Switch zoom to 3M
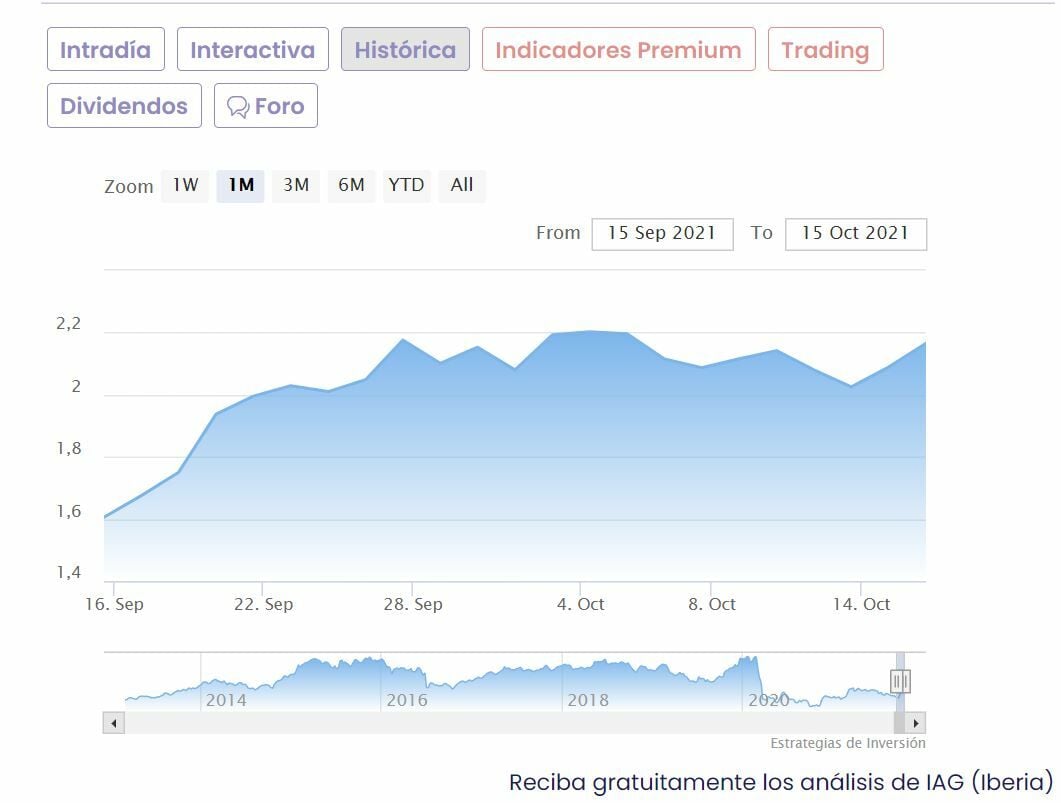The width and height of the screenshot is (1061, 803). click(x=296, y=185)
